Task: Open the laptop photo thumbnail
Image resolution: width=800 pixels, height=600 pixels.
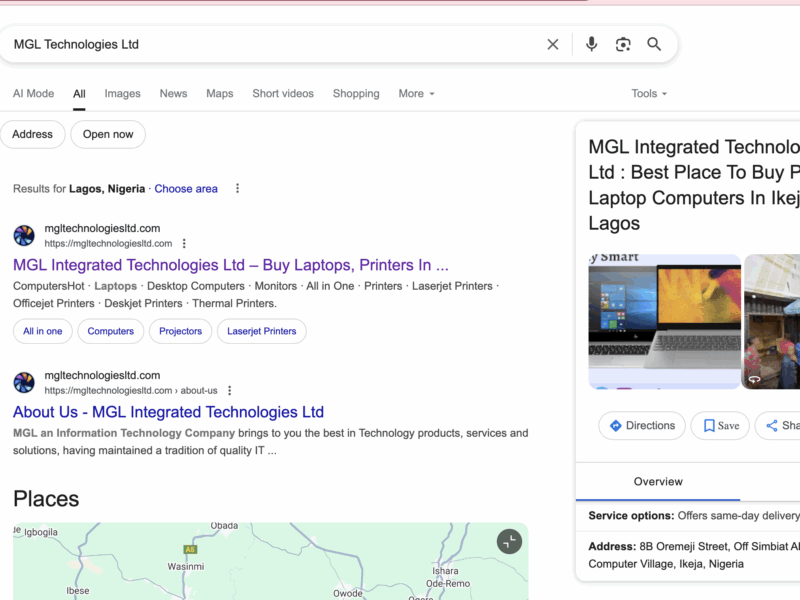Action: tap(664, 321)
